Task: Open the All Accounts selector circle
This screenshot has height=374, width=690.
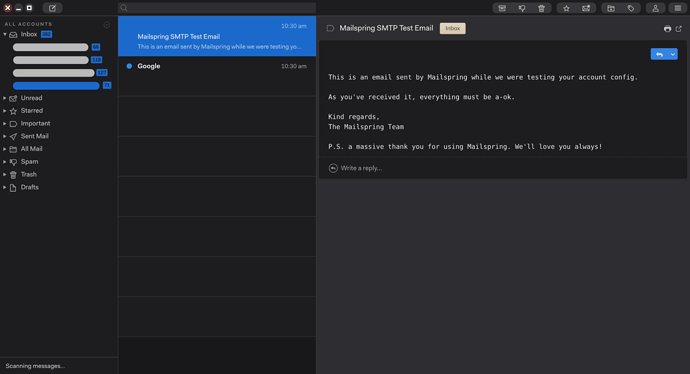Action: click(x=106, y=25)
